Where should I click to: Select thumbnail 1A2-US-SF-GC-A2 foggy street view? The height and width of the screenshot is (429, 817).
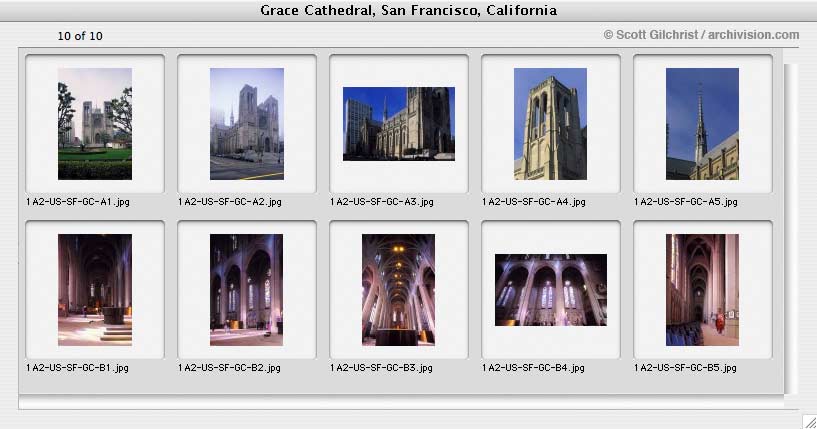point(247,124)
